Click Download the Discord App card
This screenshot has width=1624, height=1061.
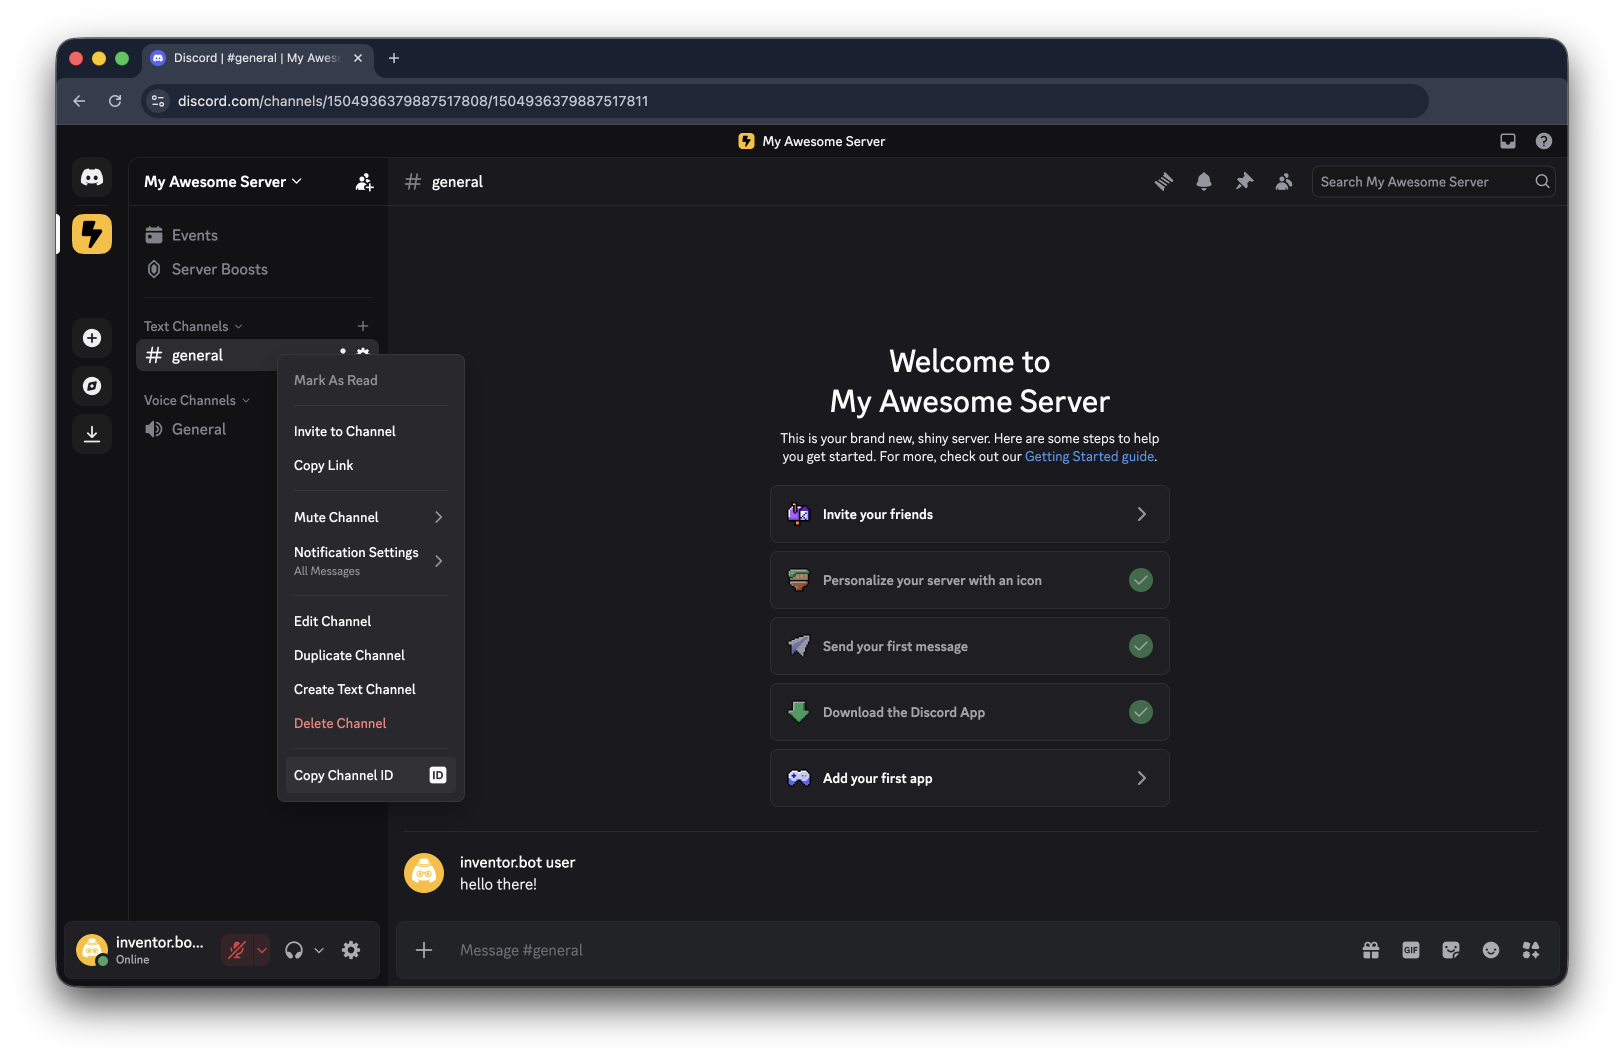(x=970, y=712)
